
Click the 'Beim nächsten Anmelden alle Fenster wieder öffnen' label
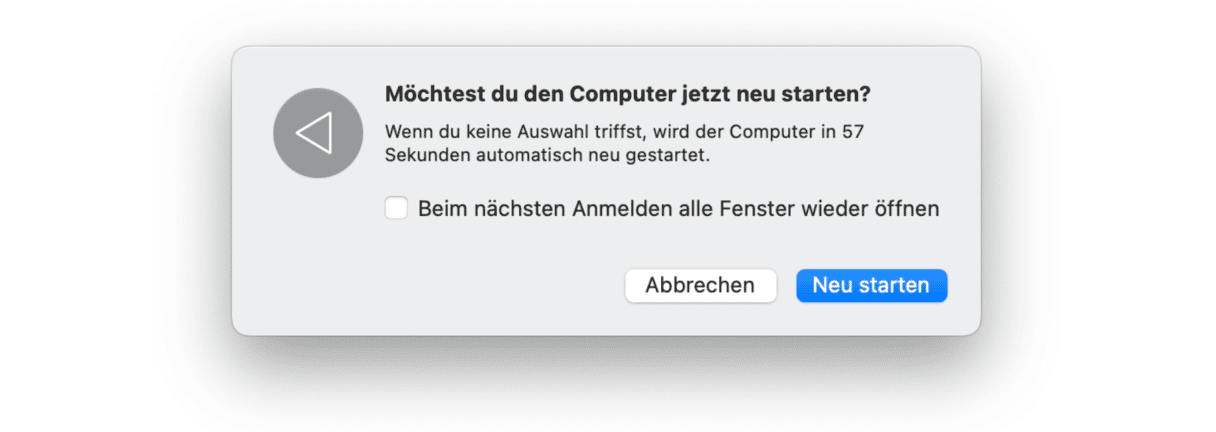click(x=679, y=209)
